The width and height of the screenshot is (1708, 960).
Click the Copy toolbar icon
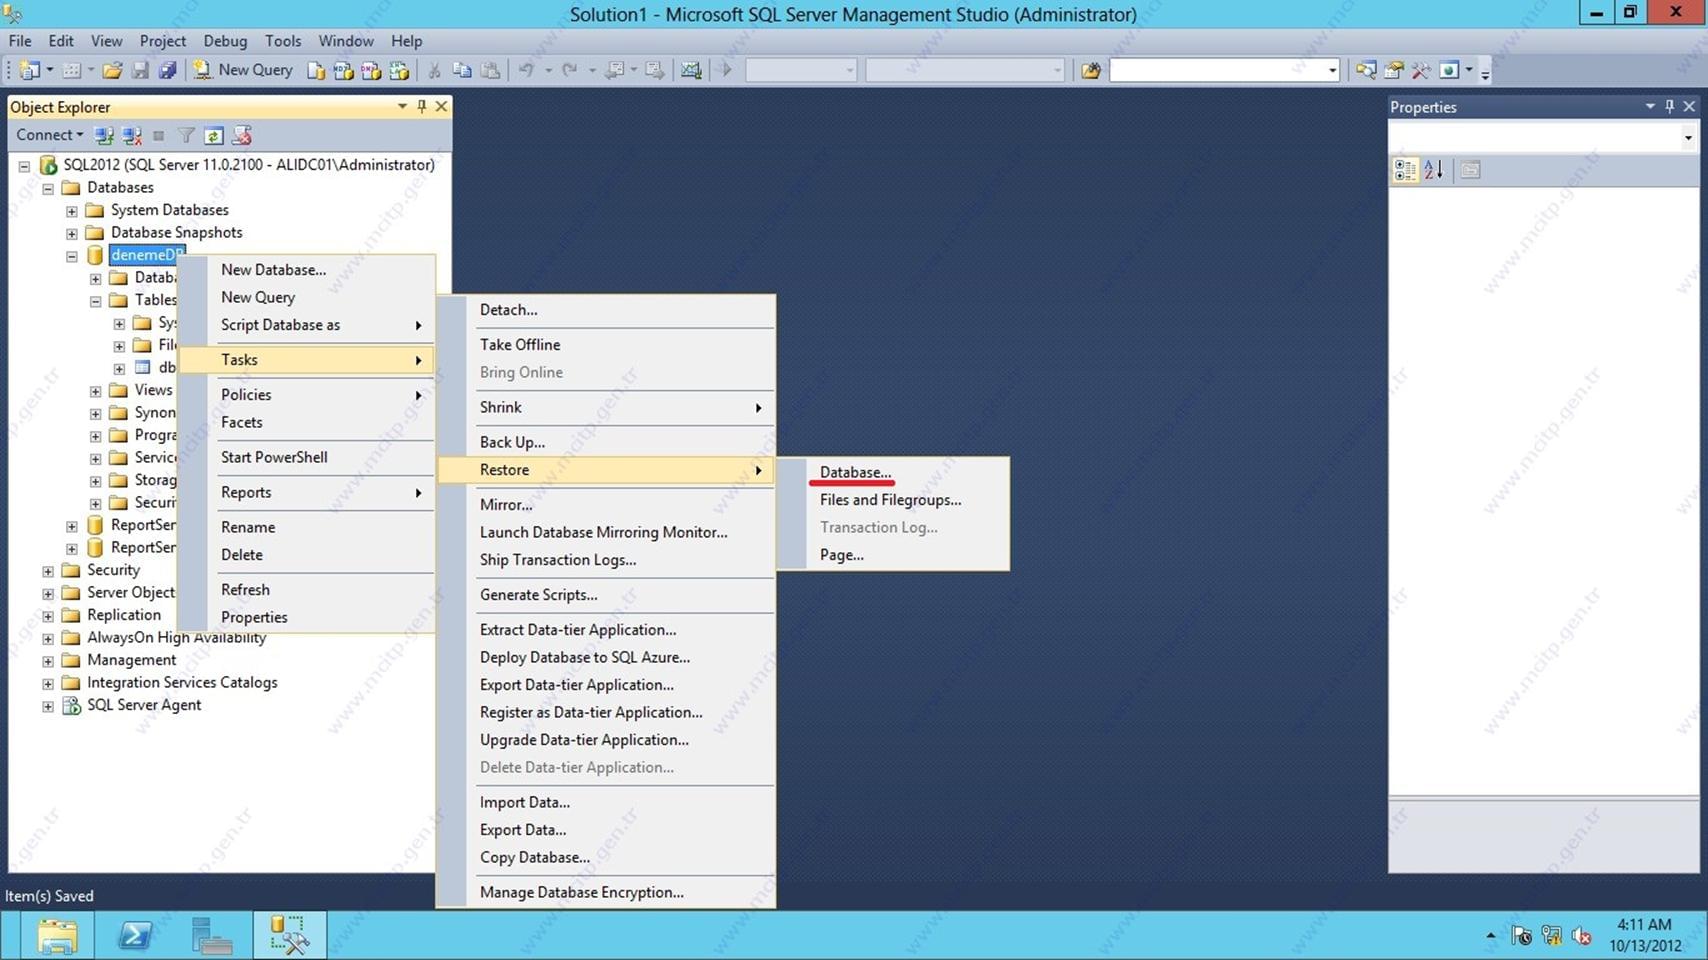[462, 70]
